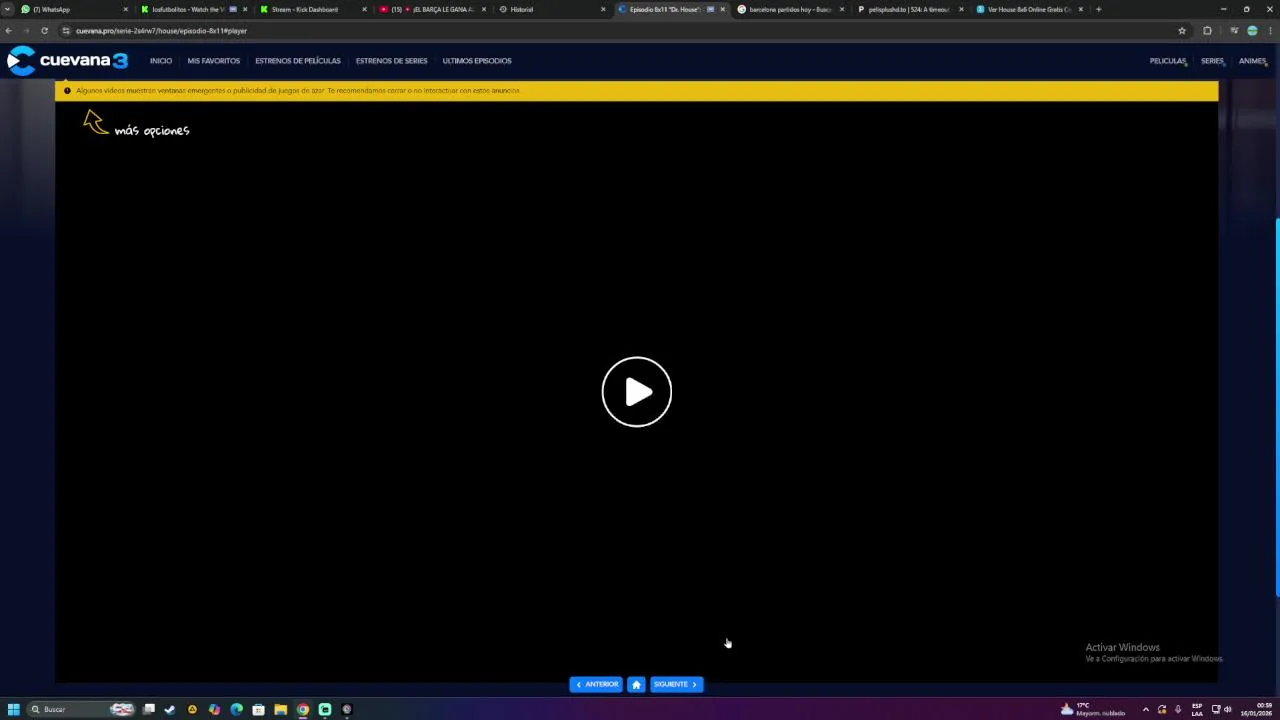Open File Explorer from the taskbar
The image size is (1280, 720).
tap(280, 709)
